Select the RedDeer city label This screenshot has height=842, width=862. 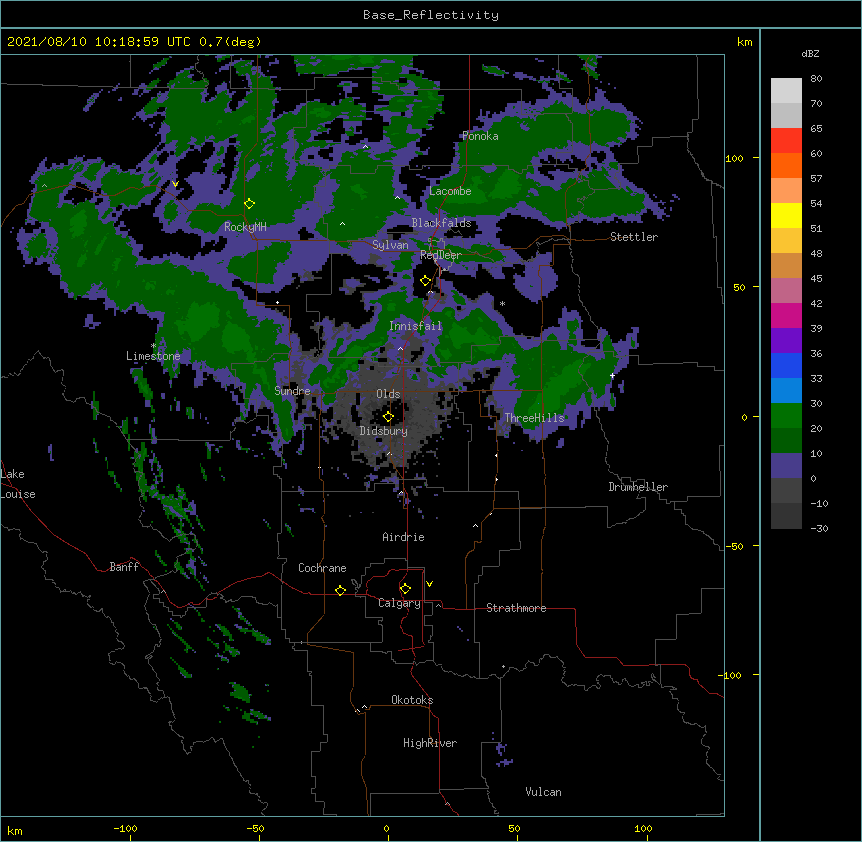tap(441, 255)
